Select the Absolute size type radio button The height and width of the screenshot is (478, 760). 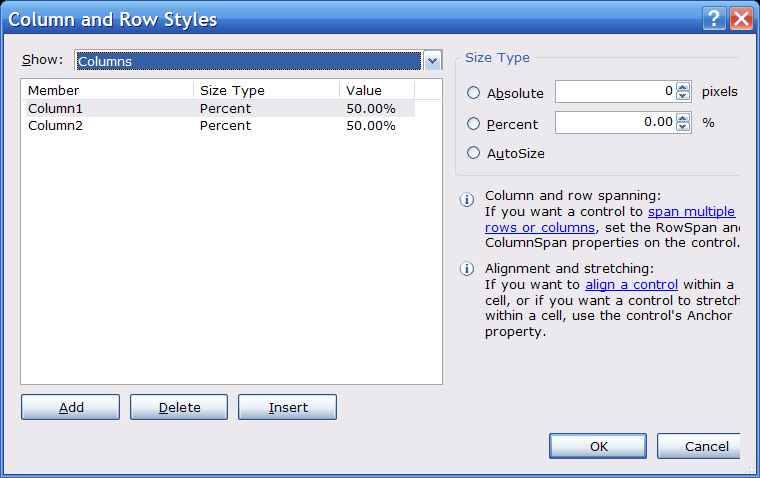(x=474, y=93)
